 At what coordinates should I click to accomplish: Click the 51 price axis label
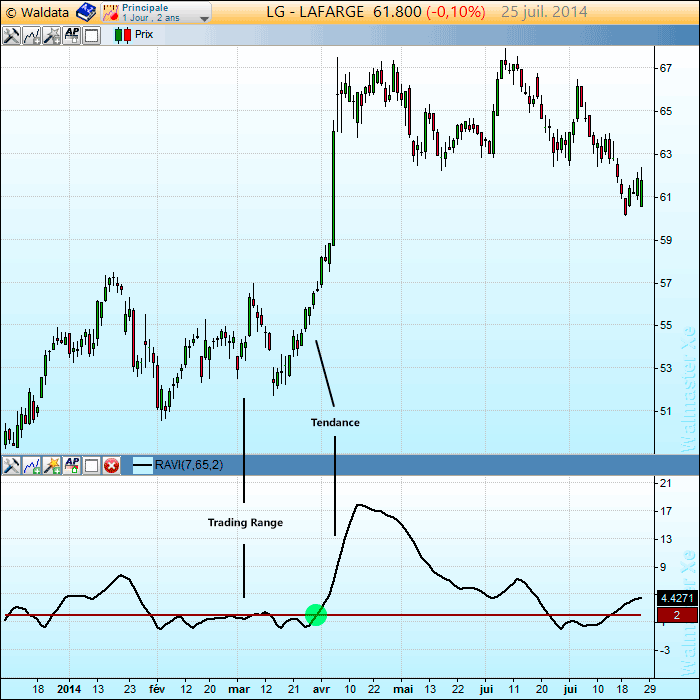point(665,411)
